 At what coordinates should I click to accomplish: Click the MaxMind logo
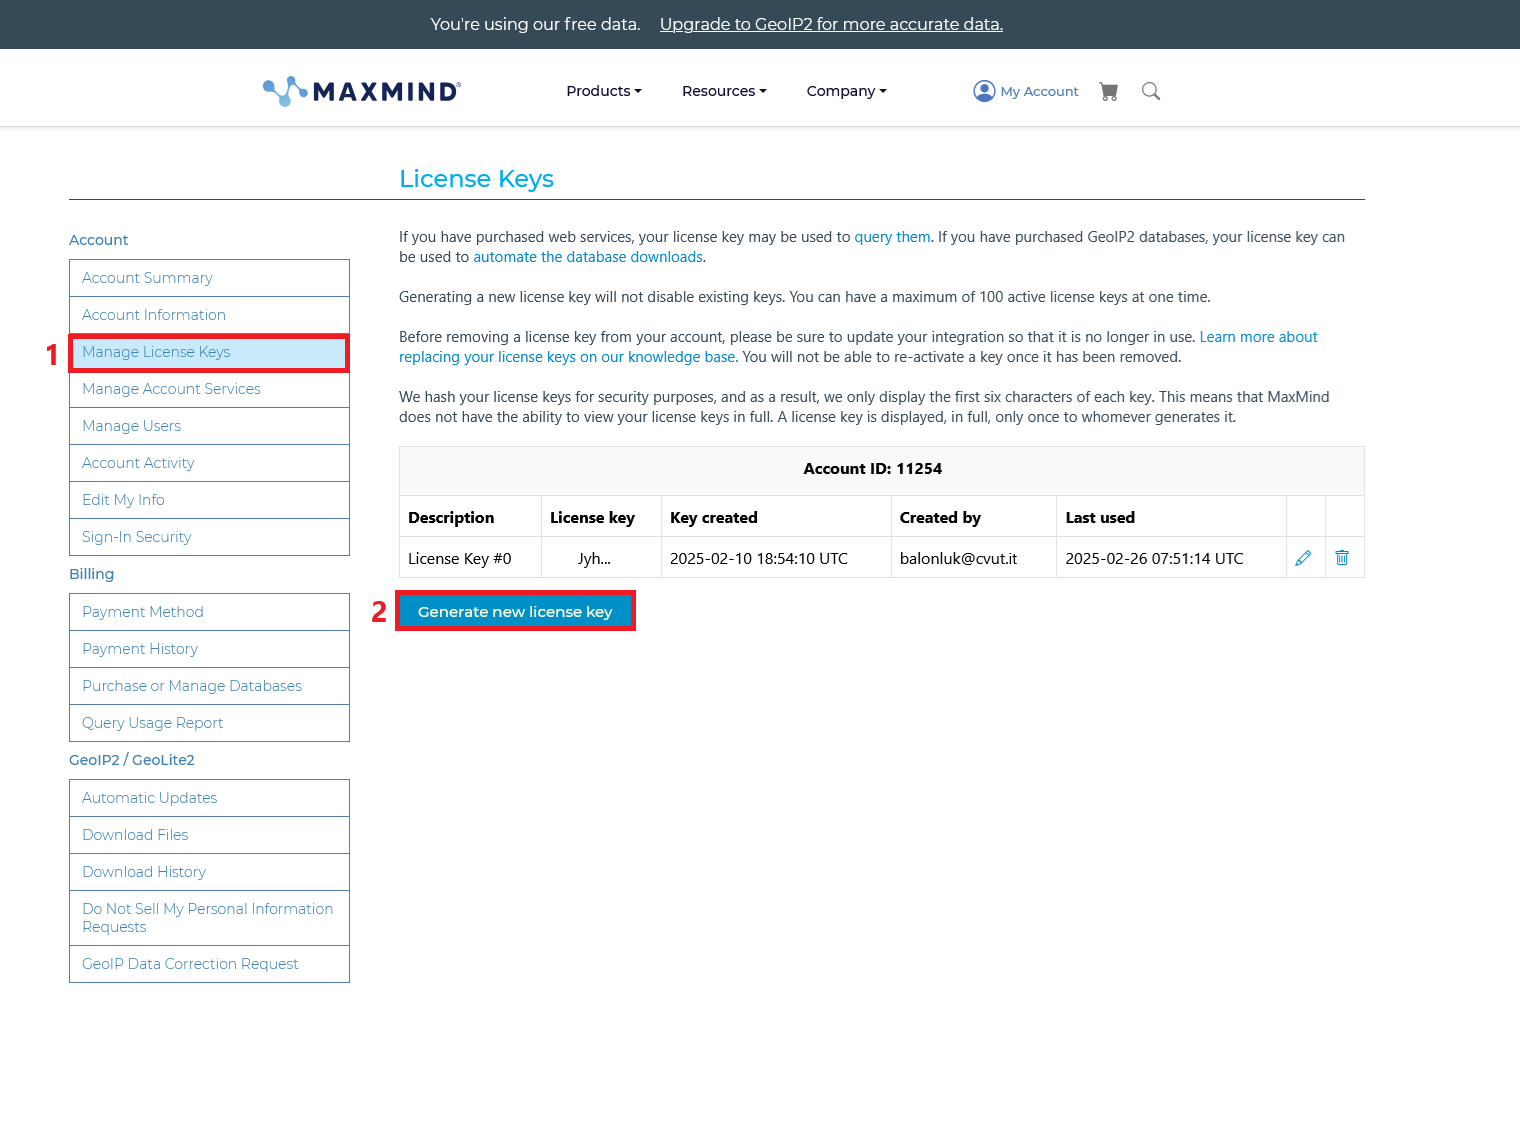[361, 91]
